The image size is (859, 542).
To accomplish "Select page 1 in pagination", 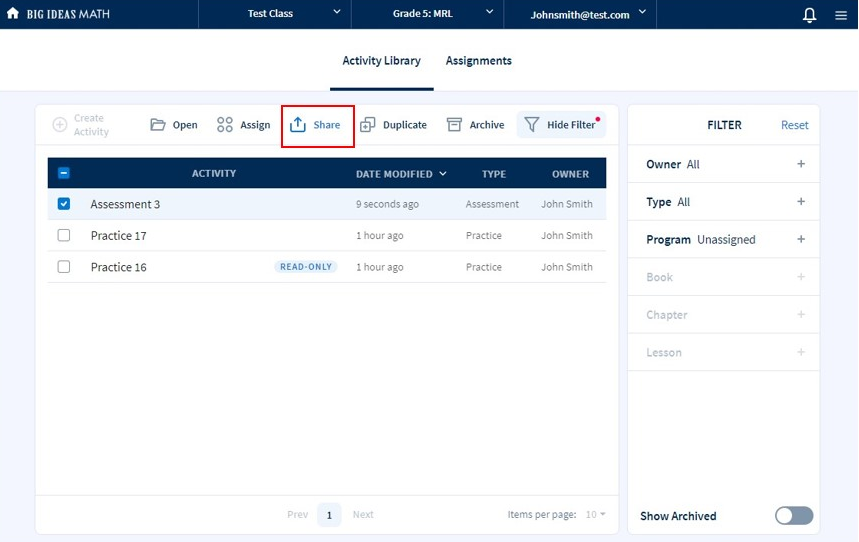I will (329, 515).
